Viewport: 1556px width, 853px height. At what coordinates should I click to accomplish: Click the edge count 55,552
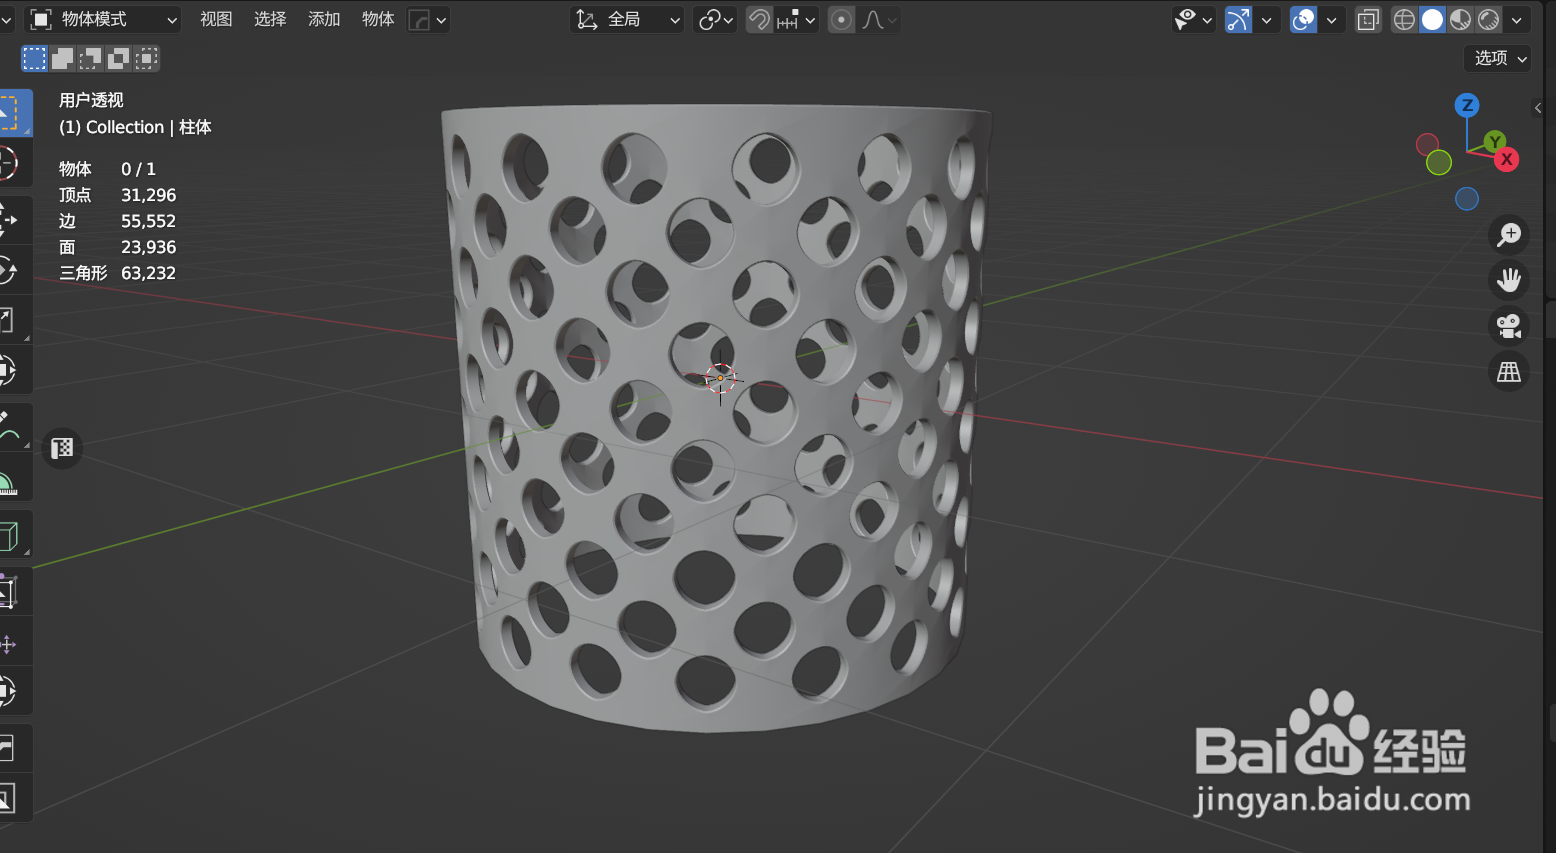point(148,221)
